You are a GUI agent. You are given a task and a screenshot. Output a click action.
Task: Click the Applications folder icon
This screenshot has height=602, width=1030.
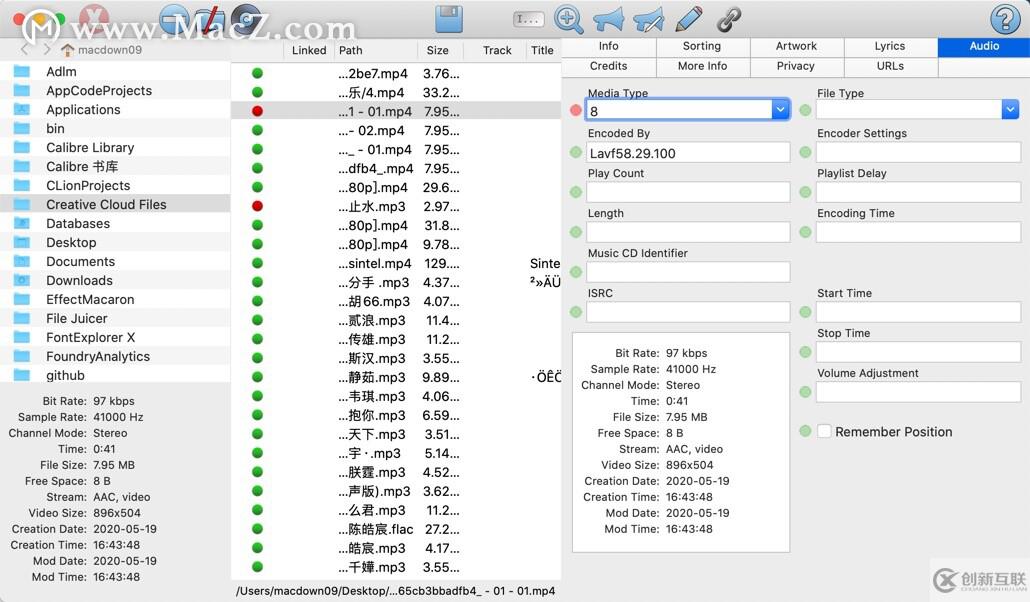tap(22, 110)
